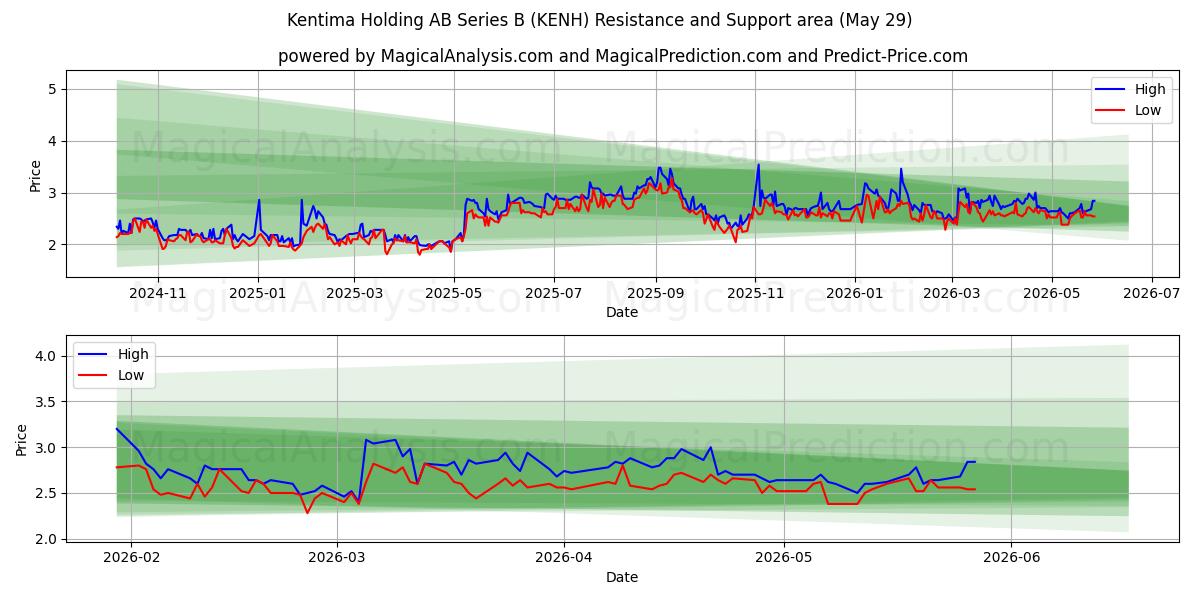Image resolution: width=1200 pixels, height=600 pixels.
Task: Click the 2025-01 tick label
Action: pyautogui.click(x=258, y=295)
